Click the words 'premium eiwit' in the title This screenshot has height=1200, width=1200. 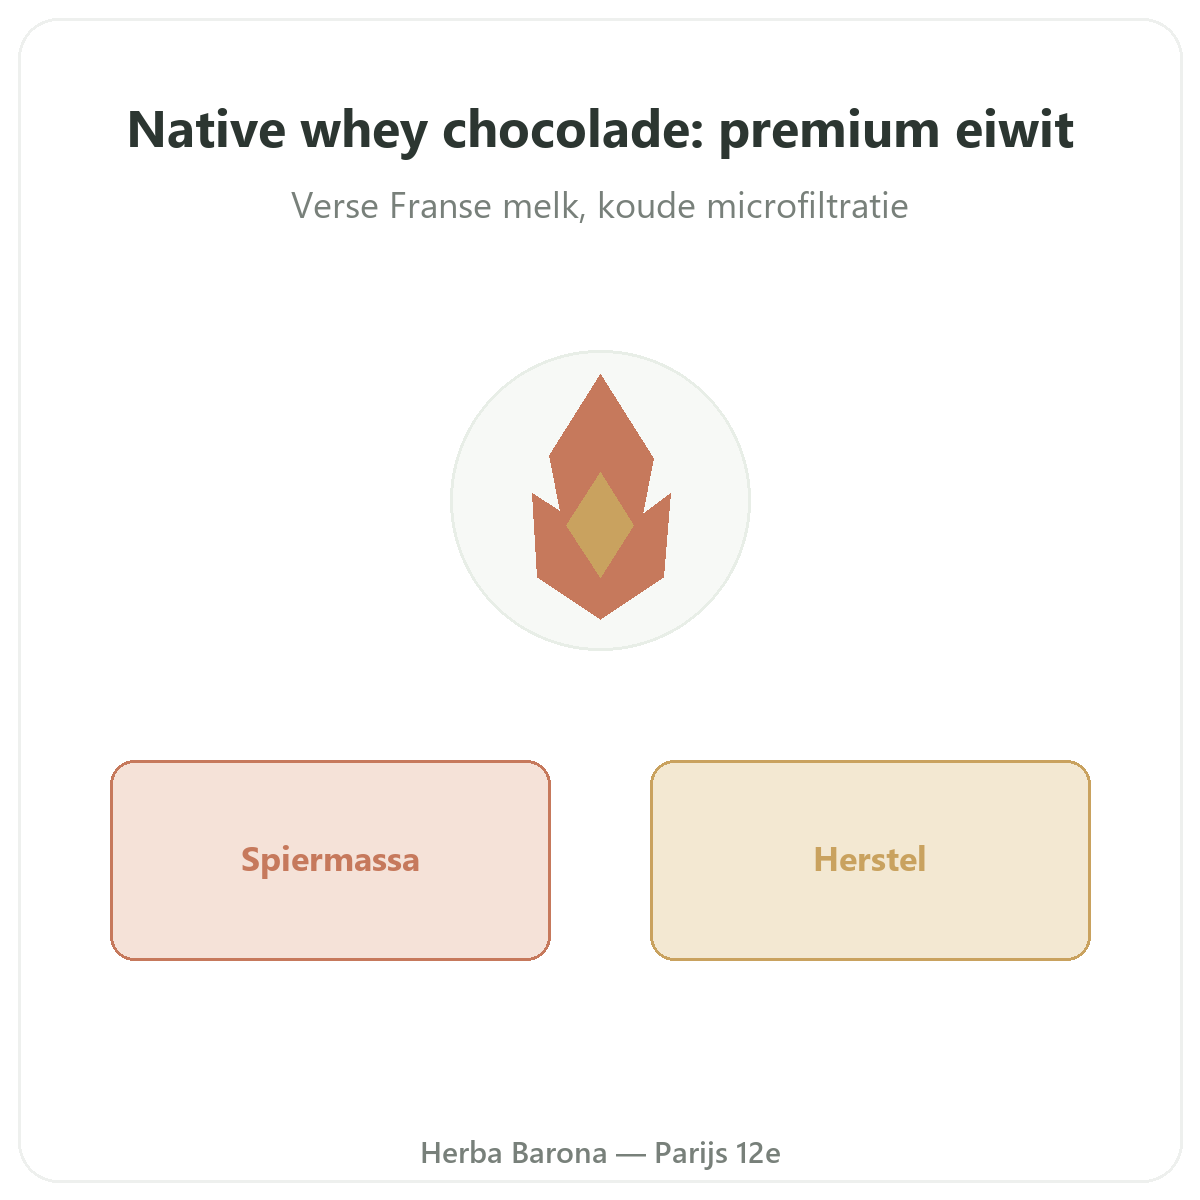point(896,132)
